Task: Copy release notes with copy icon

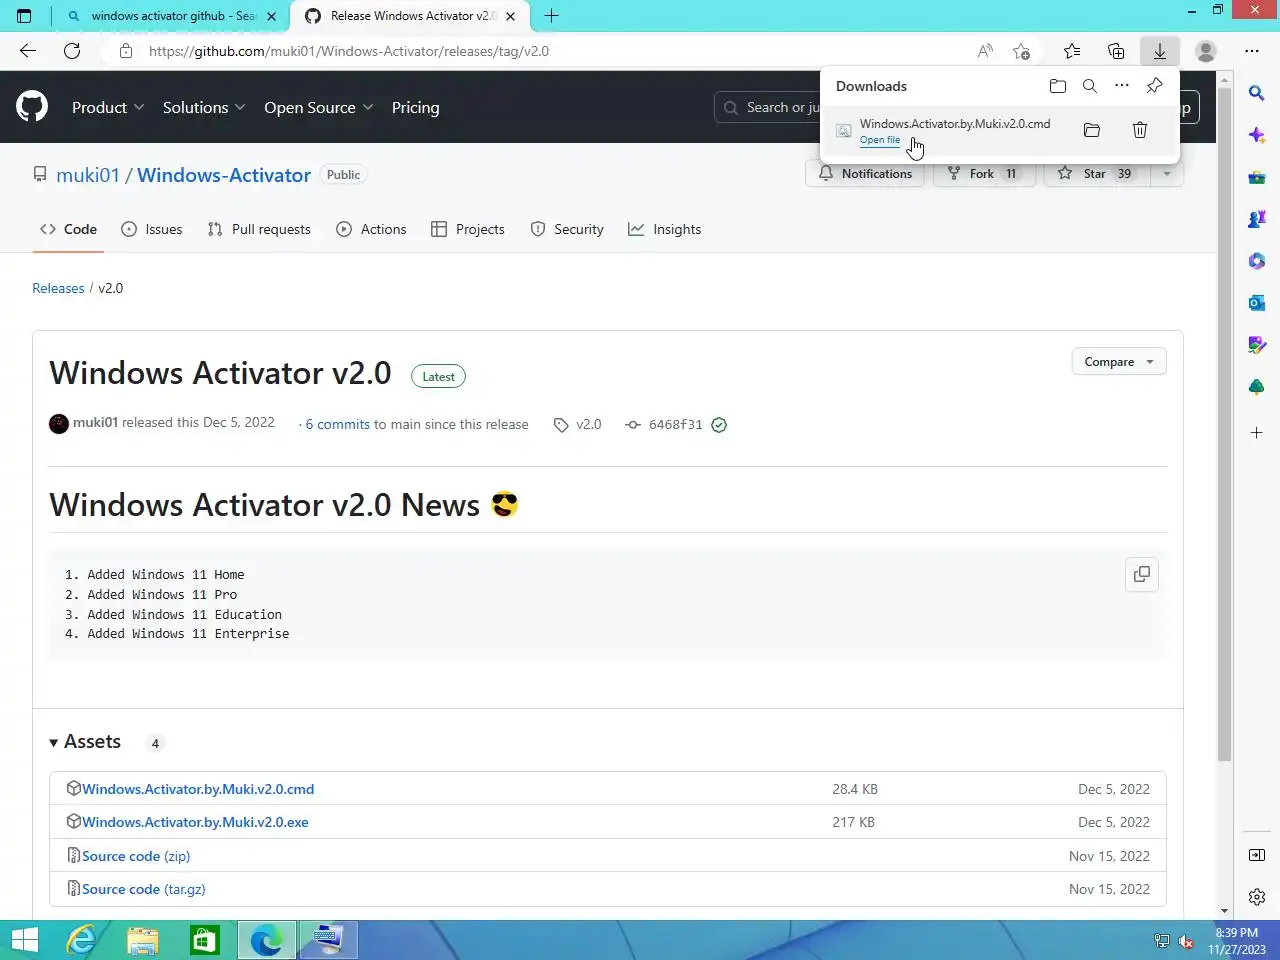Action: point(1142,575)
